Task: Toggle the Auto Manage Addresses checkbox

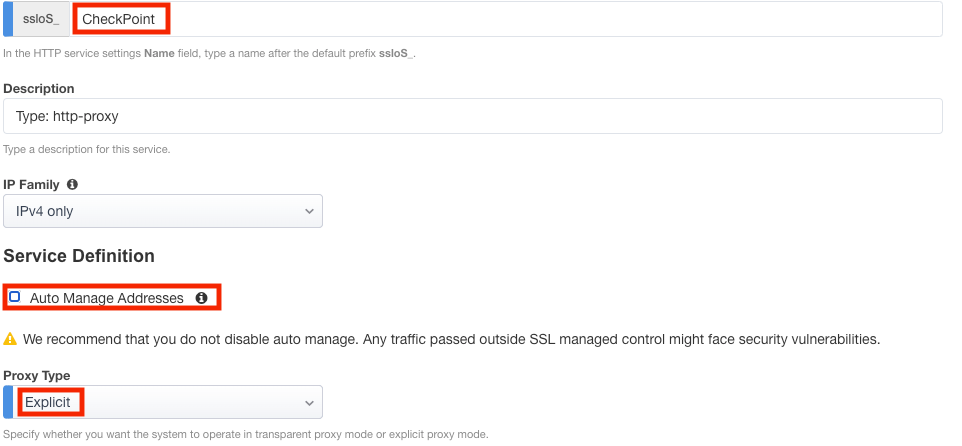Action: 14,297
